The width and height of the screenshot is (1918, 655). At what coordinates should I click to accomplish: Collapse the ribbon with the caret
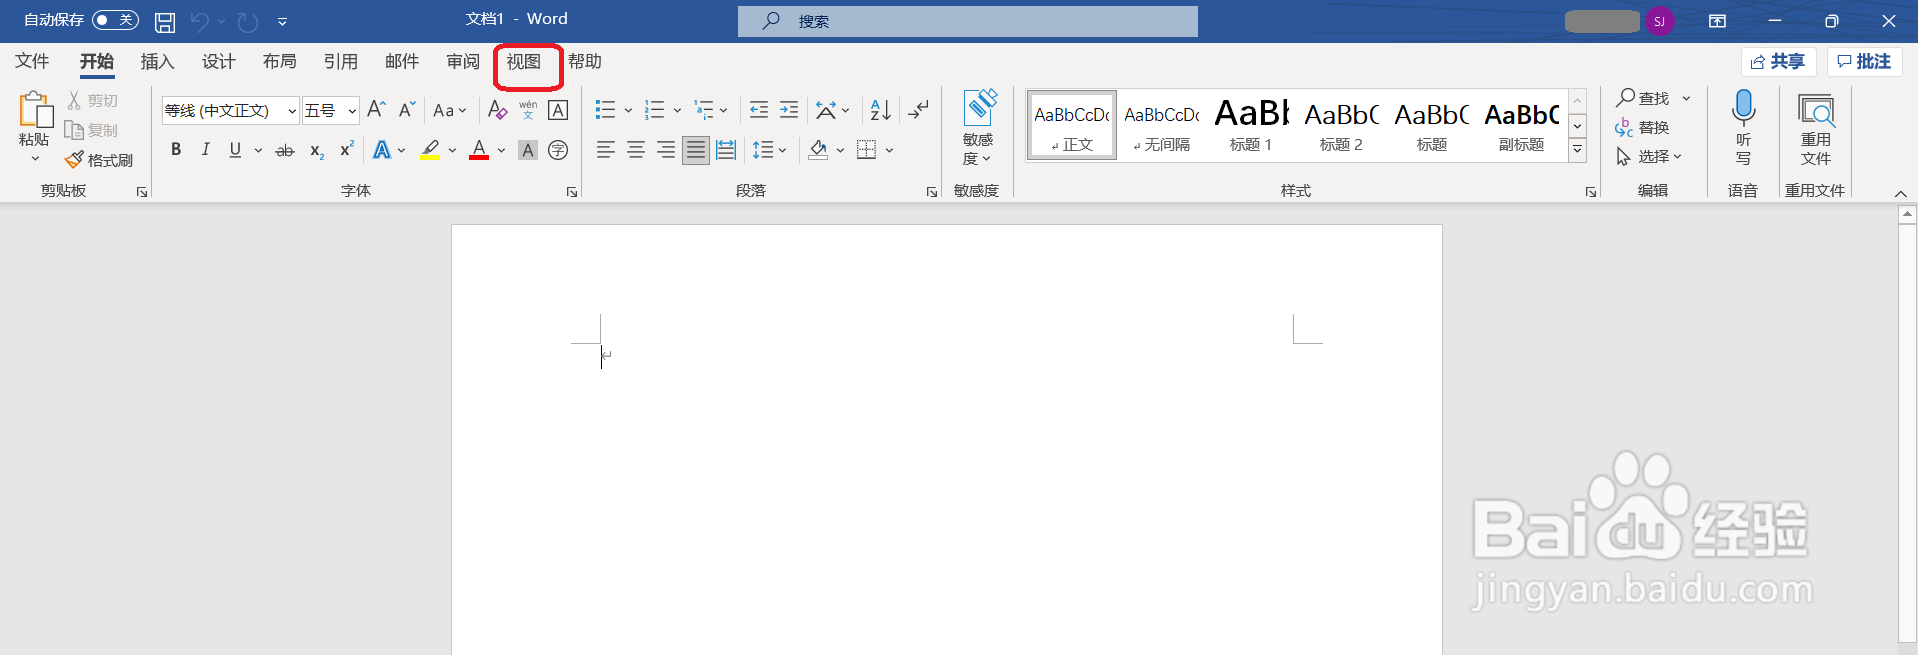1900,193
